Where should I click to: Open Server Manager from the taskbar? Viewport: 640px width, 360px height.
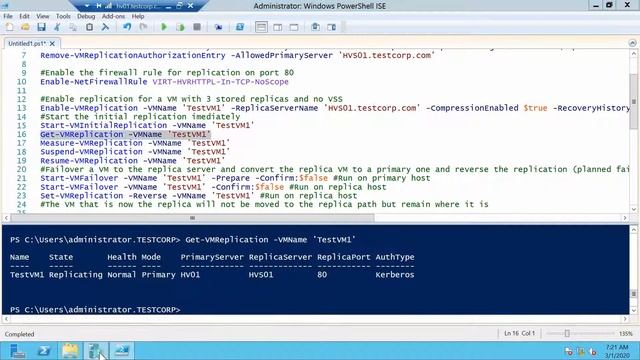[17, 351]
